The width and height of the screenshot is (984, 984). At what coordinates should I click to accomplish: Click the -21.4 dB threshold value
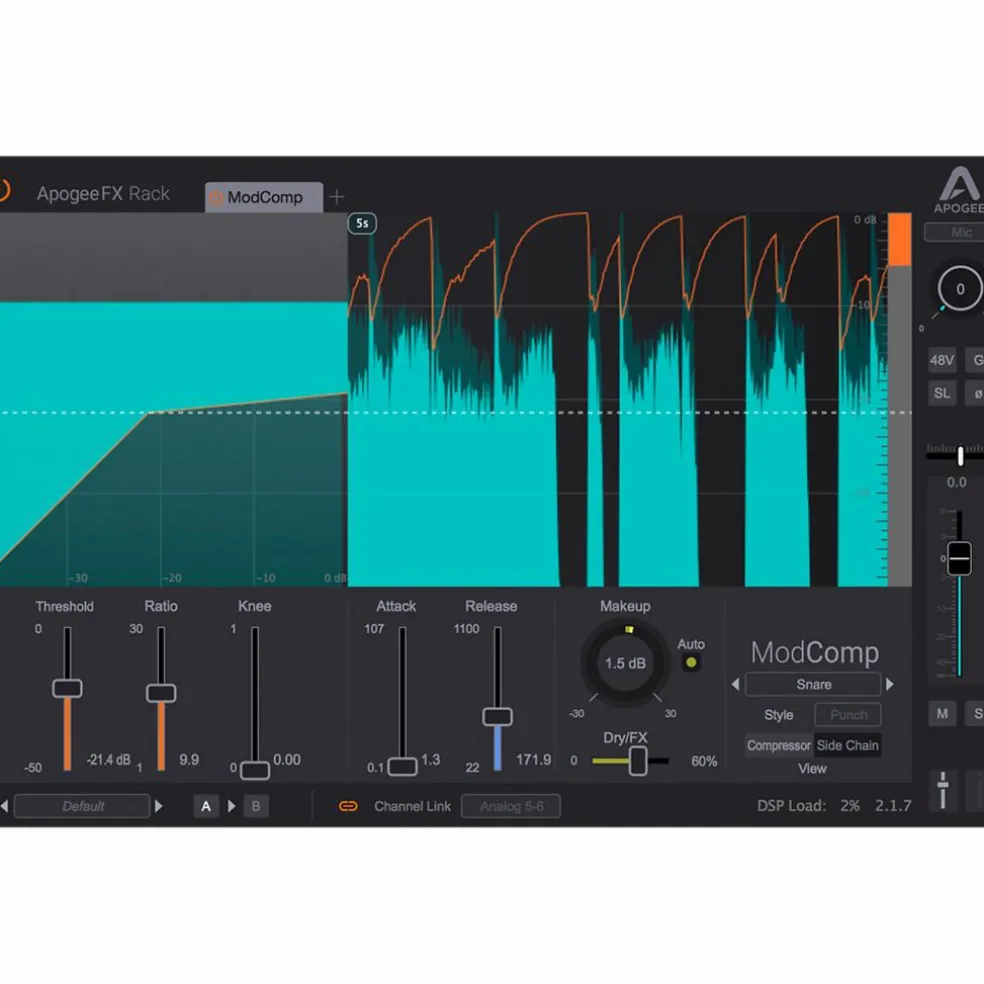[x=109, y=760]
